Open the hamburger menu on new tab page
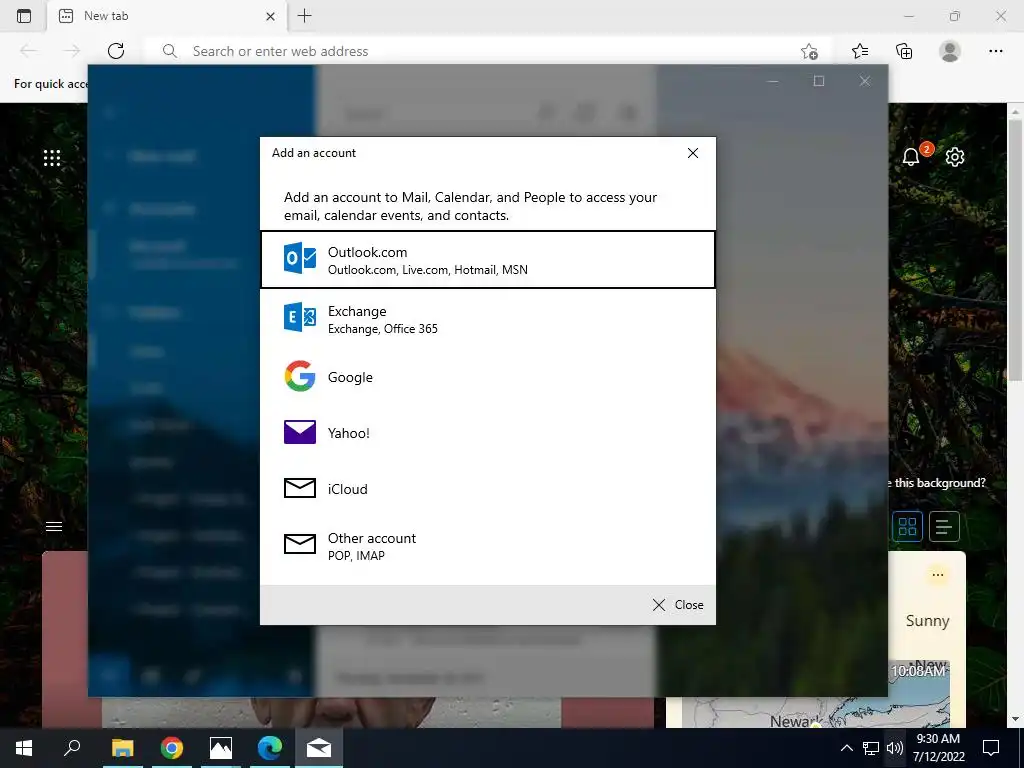The width and height of the screenshot is (1024, 768). click(x=54, y=526)
